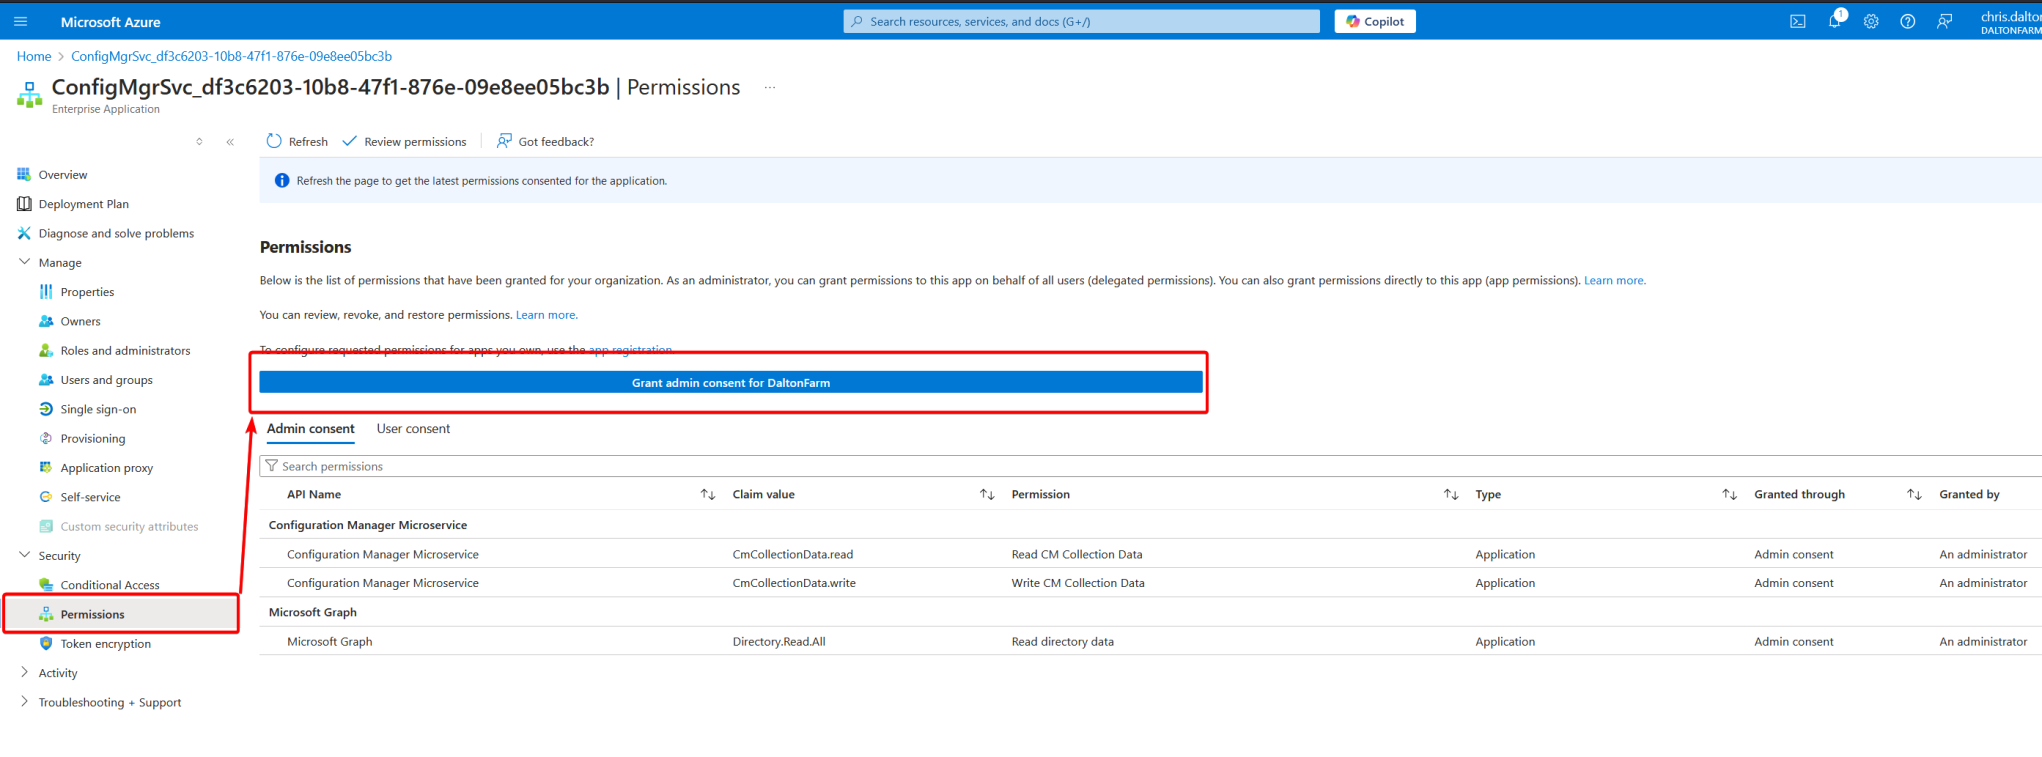Collapse the side navigation with double chevron

tap(230, 141)
